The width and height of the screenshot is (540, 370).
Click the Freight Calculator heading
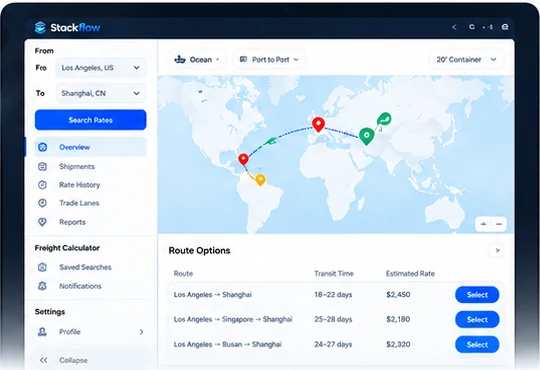click(67, 248)
